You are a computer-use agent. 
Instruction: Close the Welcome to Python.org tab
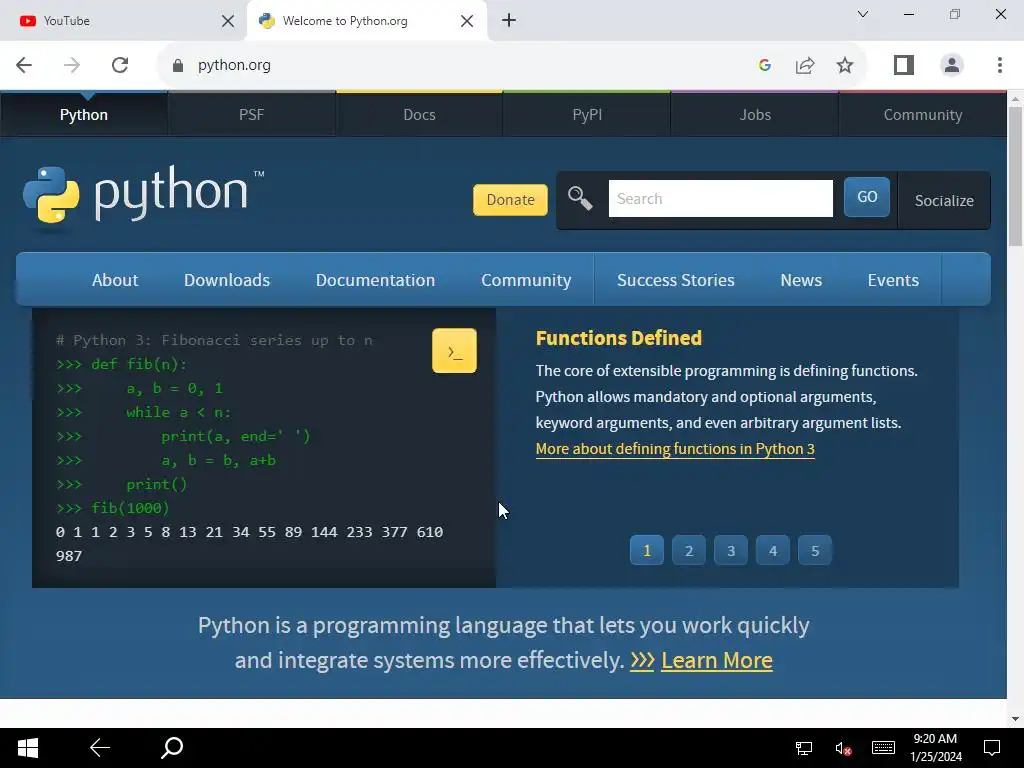(x=467, y=21)
